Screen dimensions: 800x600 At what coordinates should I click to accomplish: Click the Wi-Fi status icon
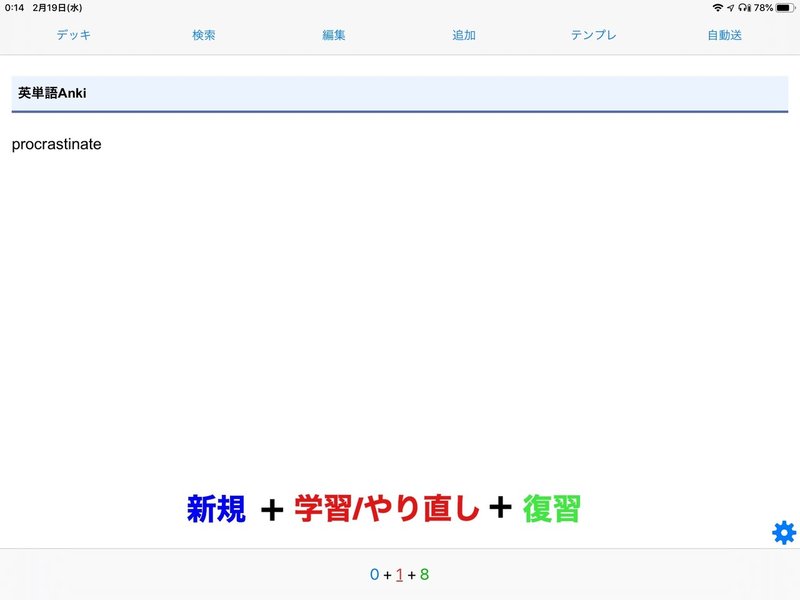[718, 8]
